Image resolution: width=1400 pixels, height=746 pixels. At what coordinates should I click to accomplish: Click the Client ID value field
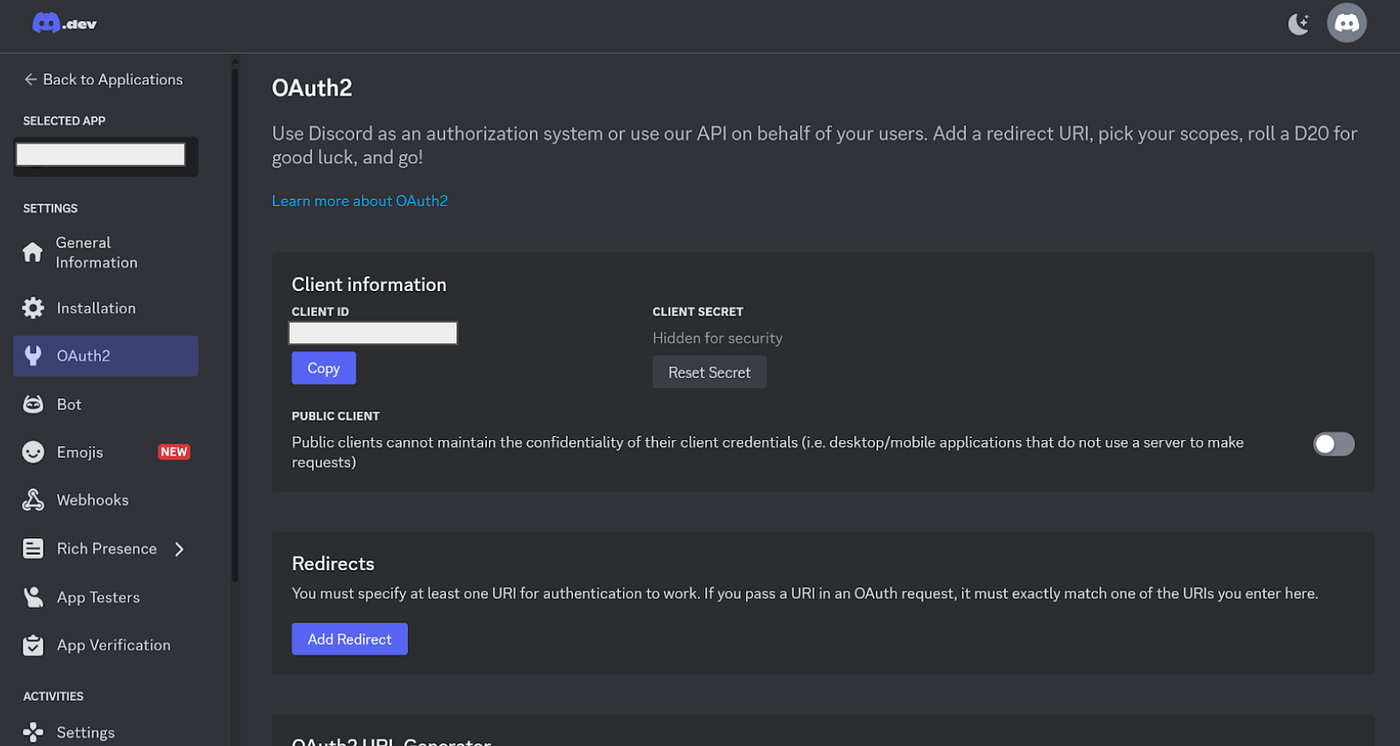pos(373,333)
